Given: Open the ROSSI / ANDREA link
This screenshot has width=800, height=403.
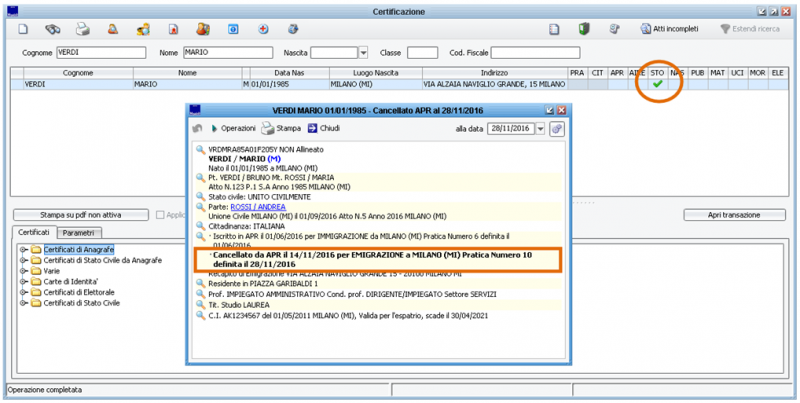Looking at the screenshot, I should (256, 208).
